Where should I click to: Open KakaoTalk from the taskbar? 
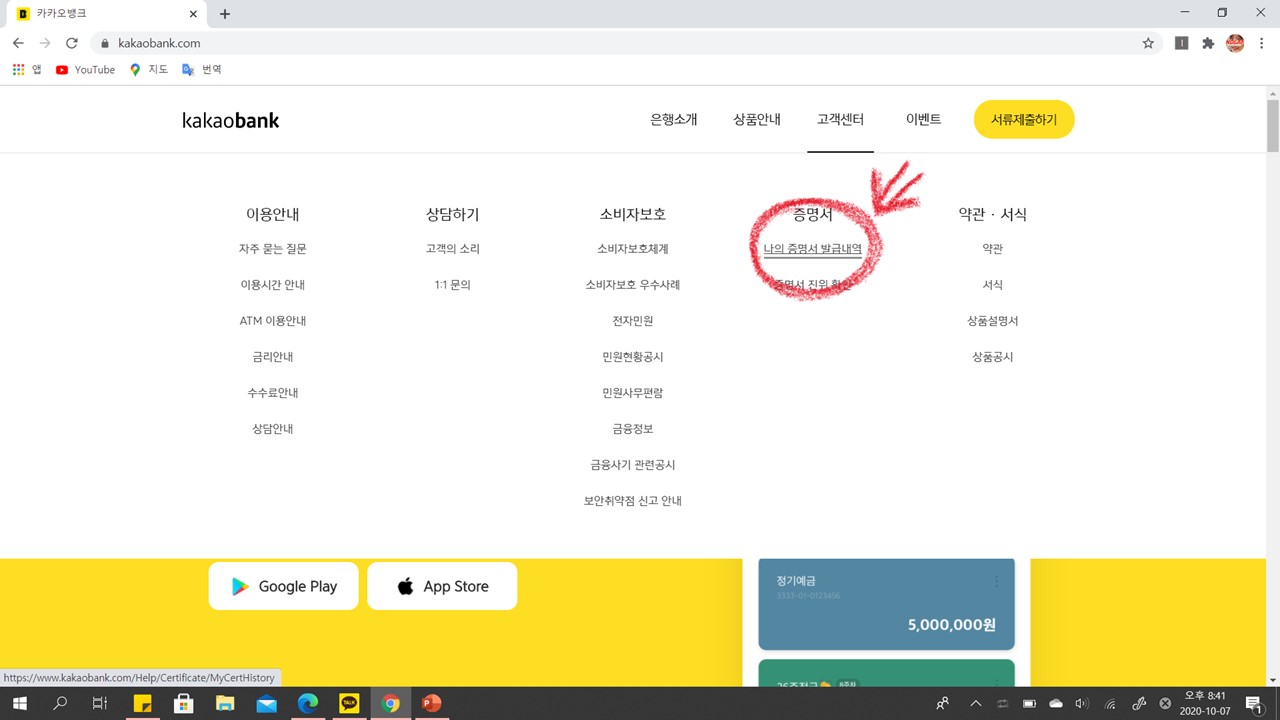click(349, 703)
